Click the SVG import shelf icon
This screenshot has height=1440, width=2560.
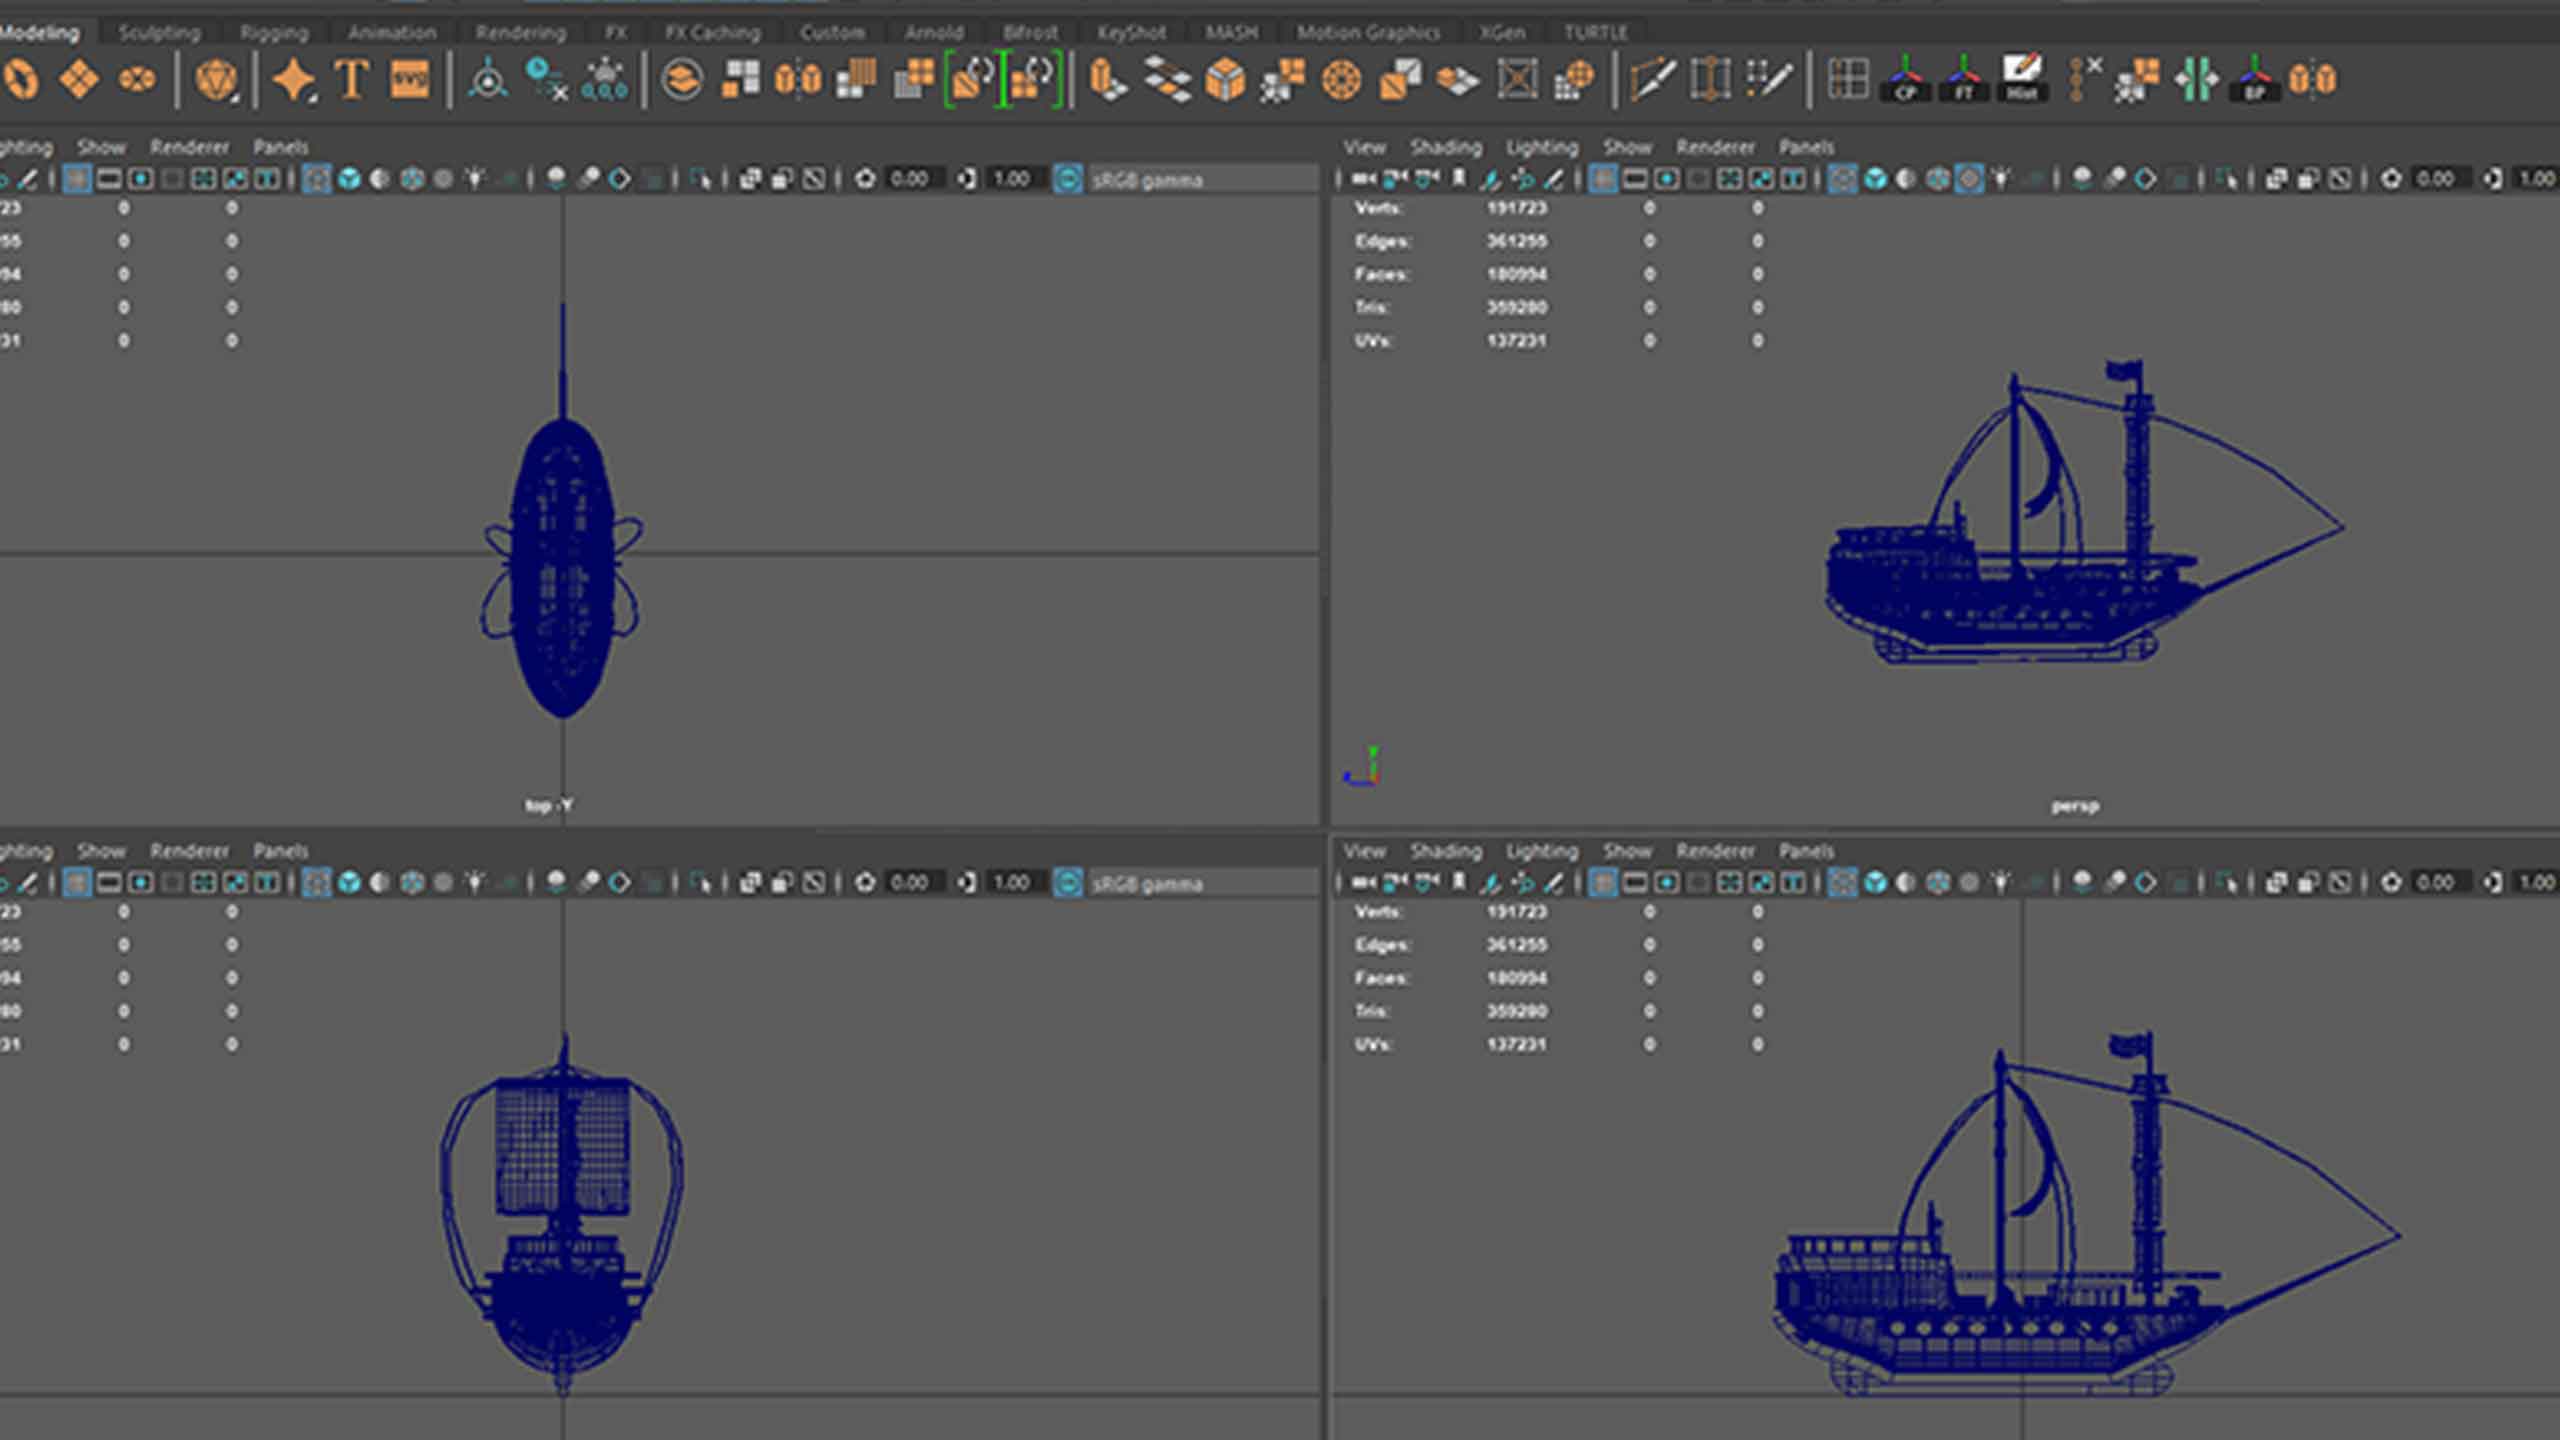pos(409,80)
